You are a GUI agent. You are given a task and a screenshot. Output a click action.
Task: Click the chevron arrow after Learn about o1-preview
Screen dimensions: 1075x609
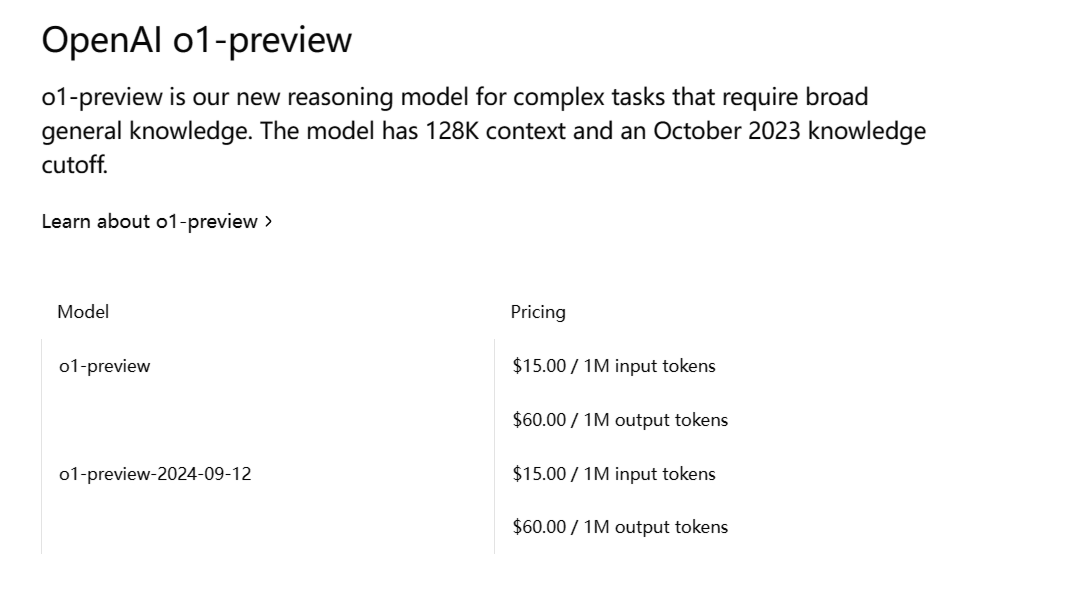click(269, 222)
